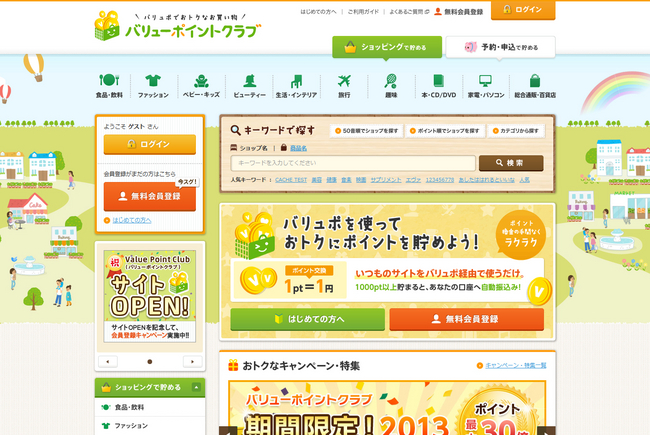The image size is (650, 435).
Task: Click the 検索 search button
Action: click(511, 163)
